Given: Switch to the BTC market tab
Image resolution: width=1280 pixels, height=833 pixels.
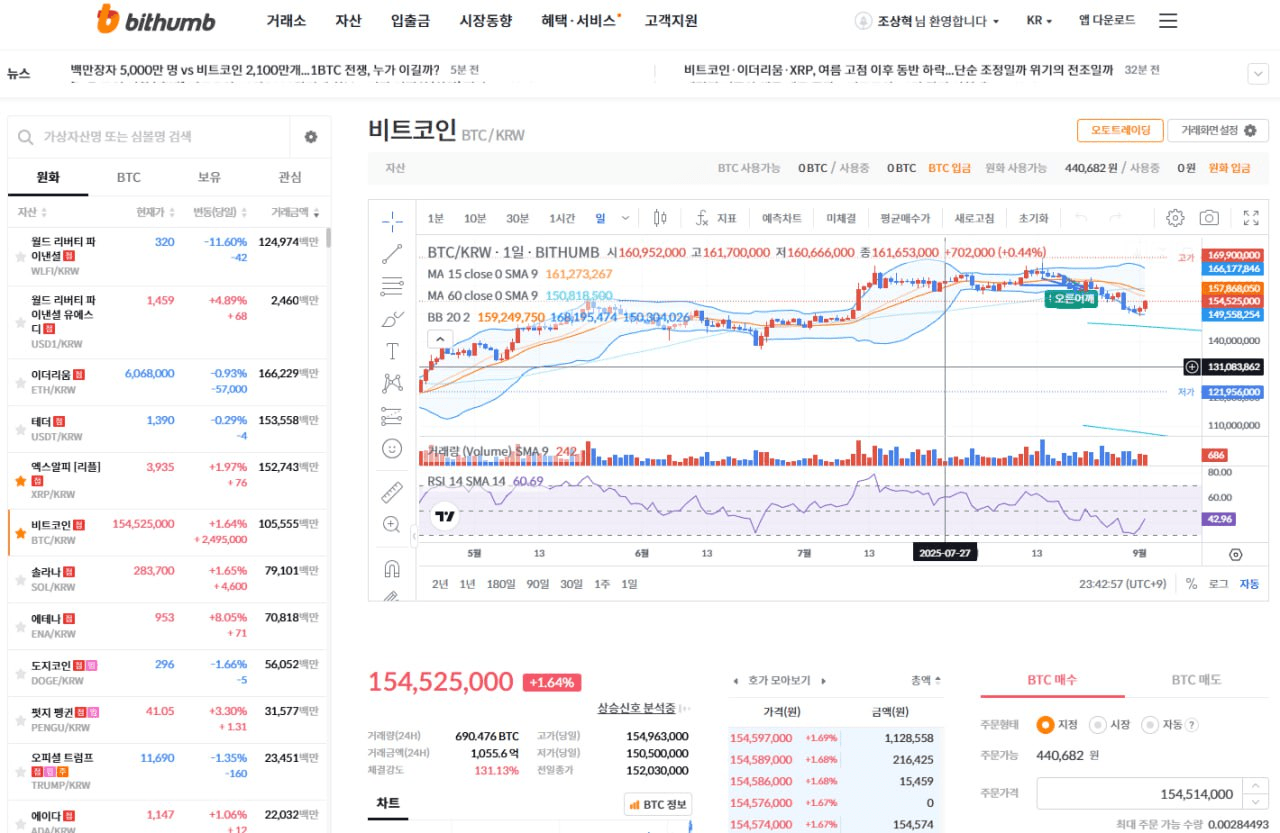Looking at the screenshot, I should (x=129, y=177).
